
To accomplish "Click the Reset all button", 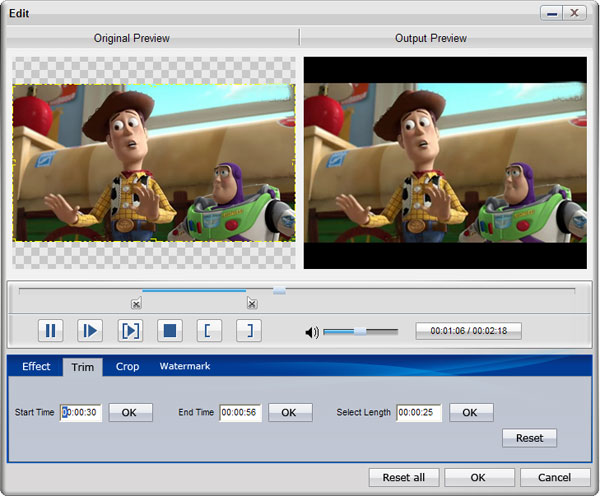I will 404,478.
